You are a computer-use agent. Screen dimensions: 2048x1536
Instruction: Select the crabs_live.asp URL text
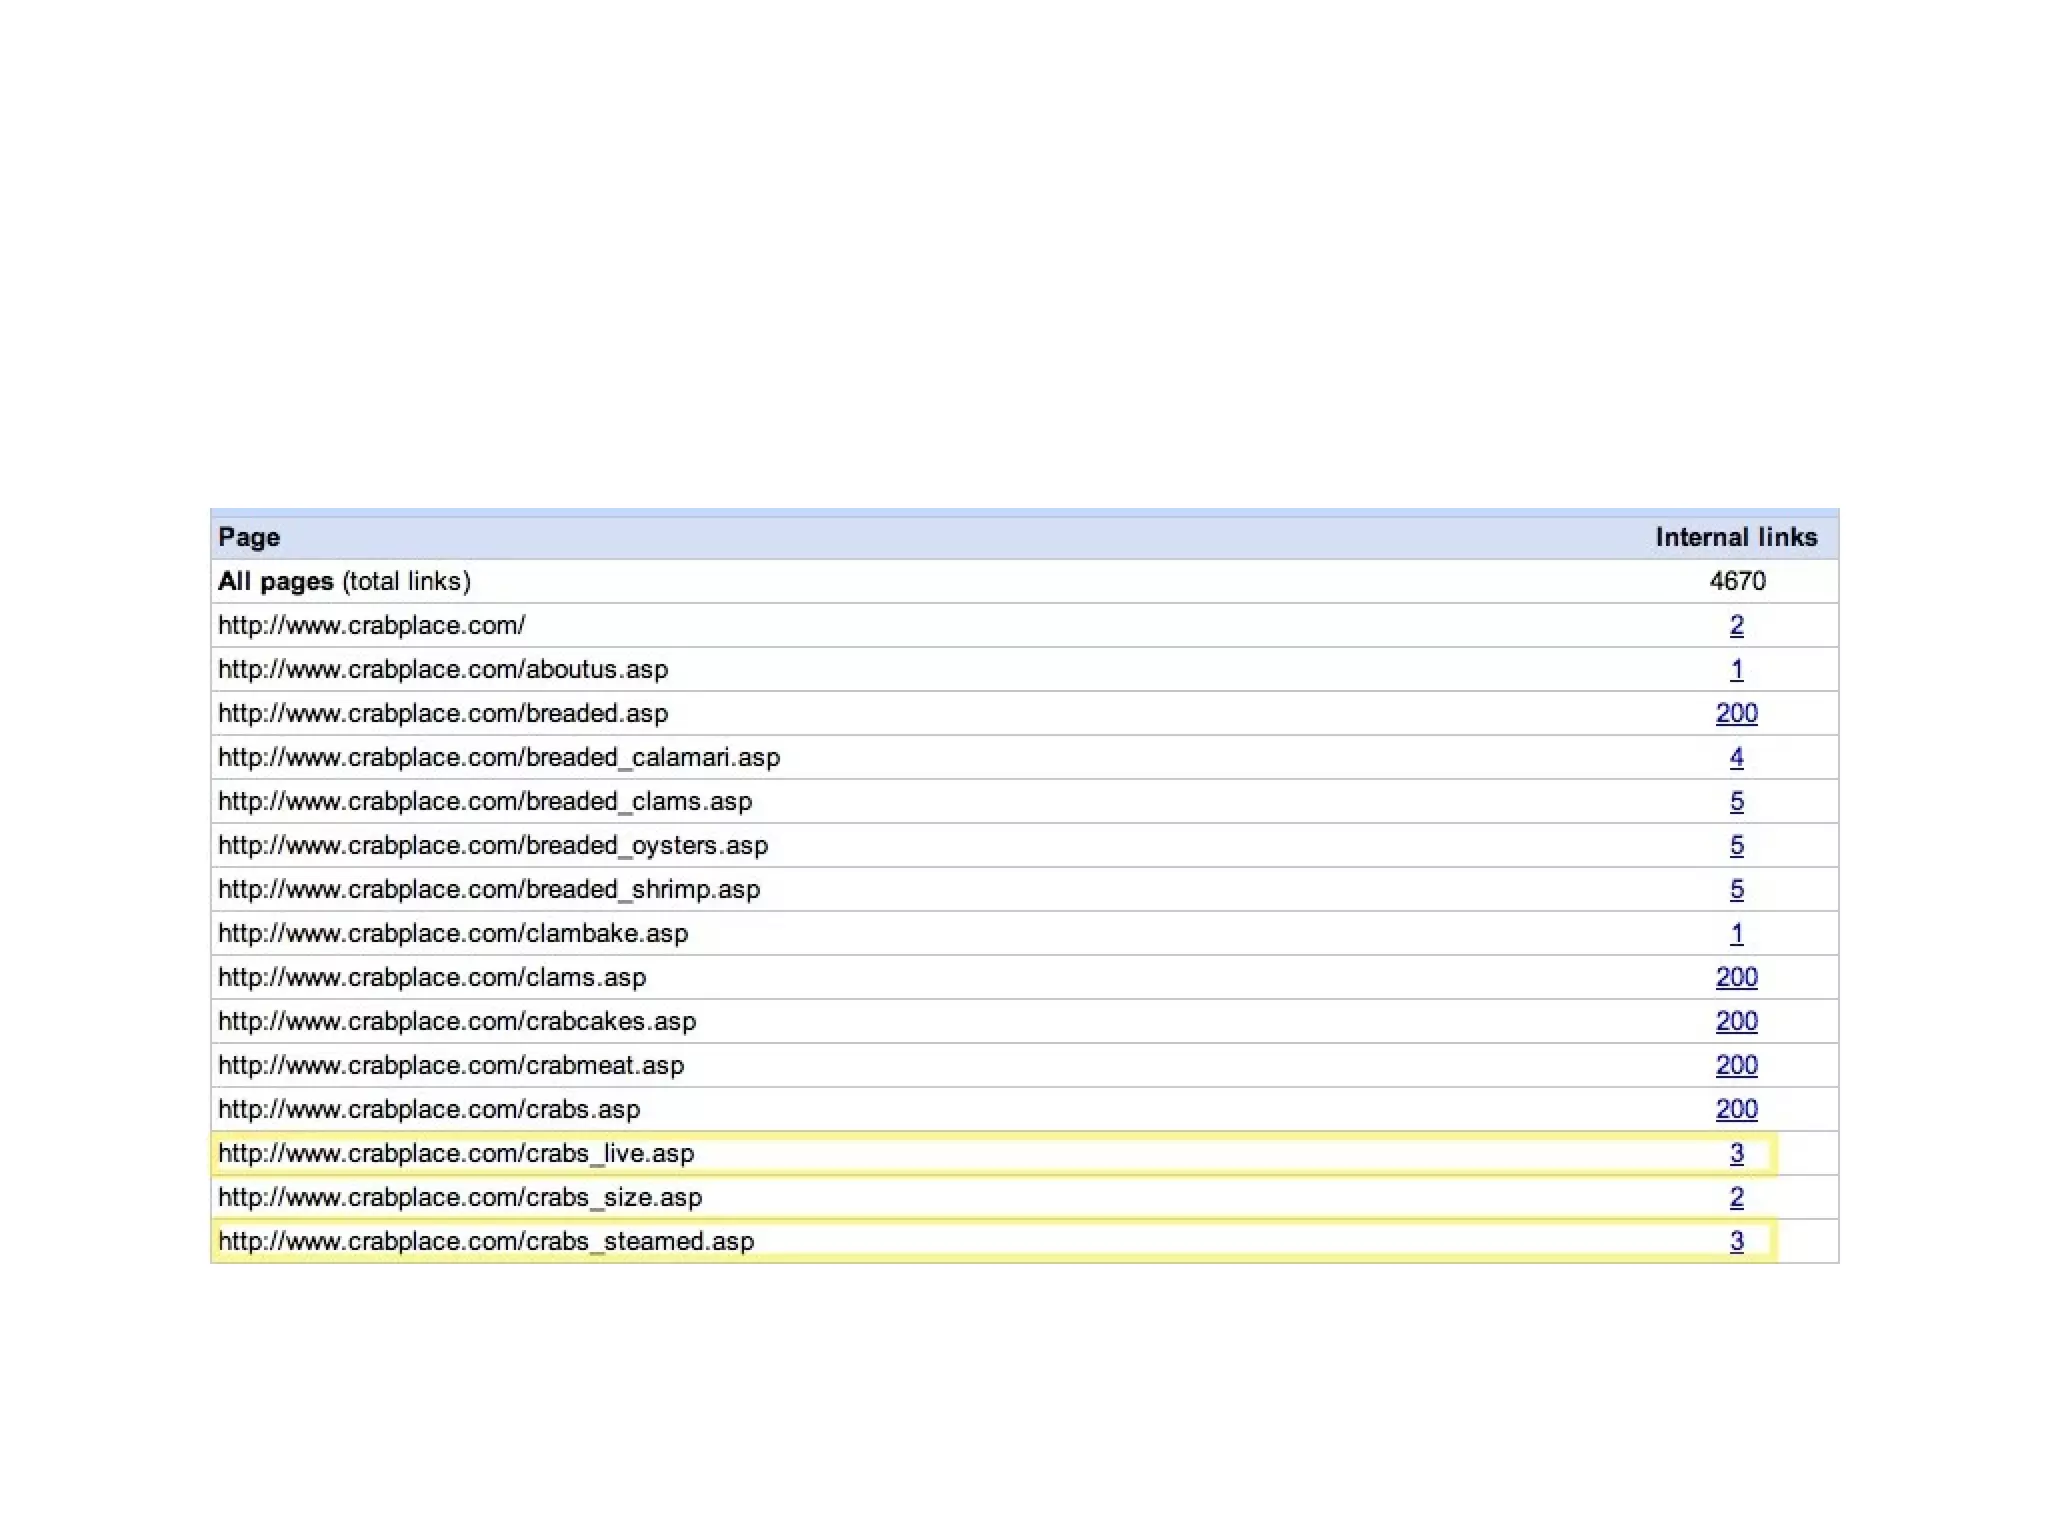click(x=456, y=1154)
